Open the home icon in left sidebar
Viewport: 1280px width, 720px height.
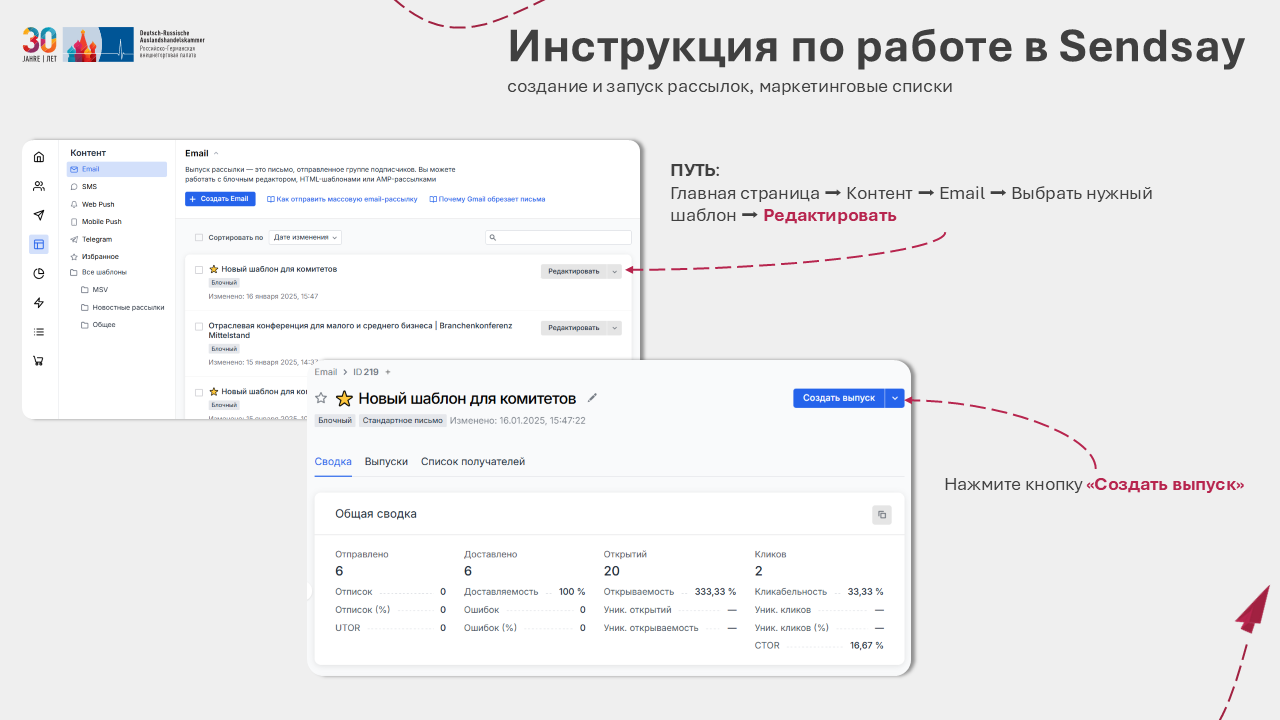point(39,157)
